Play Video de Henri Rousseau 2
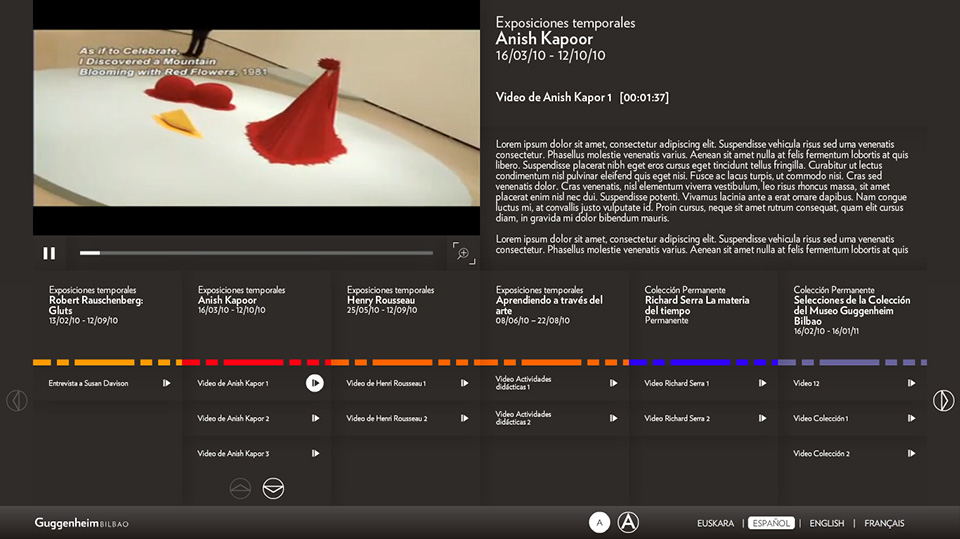Viewport: 960px width, 539px height. pos(465,418)
